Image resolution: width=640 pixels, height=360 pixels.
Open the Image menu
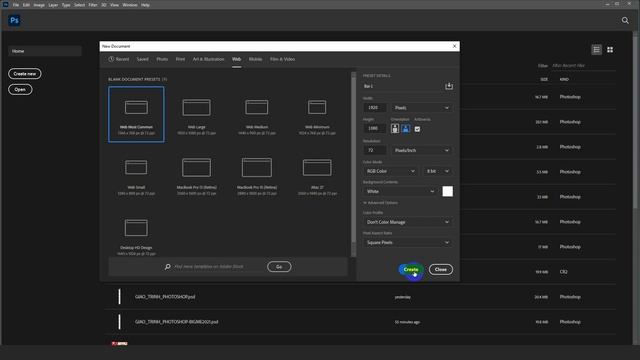[39, 5]
